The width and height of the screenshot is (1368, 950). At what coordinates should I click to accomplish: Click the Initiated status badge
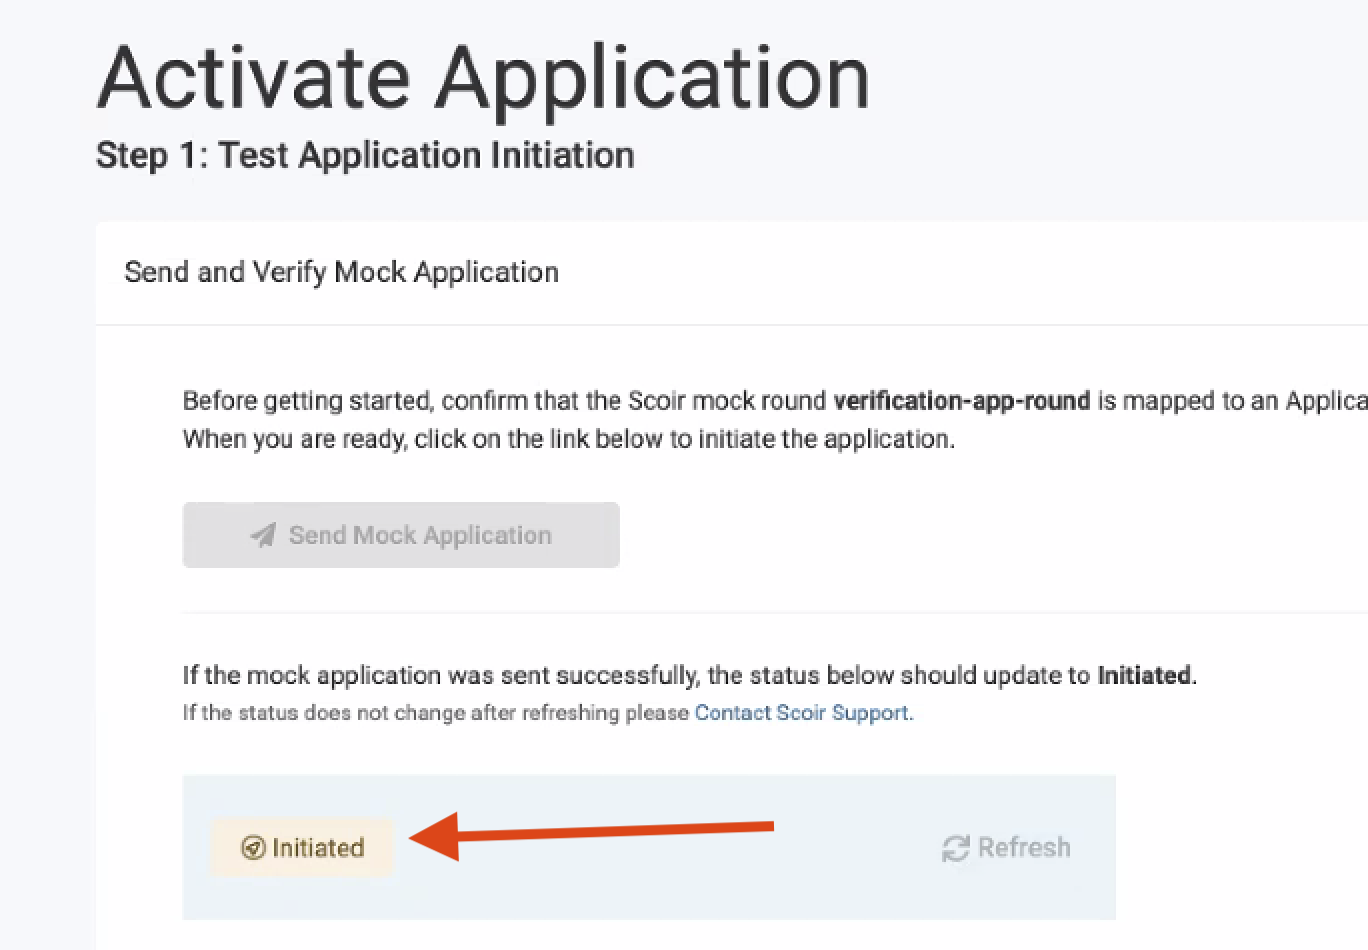(302, 848)
